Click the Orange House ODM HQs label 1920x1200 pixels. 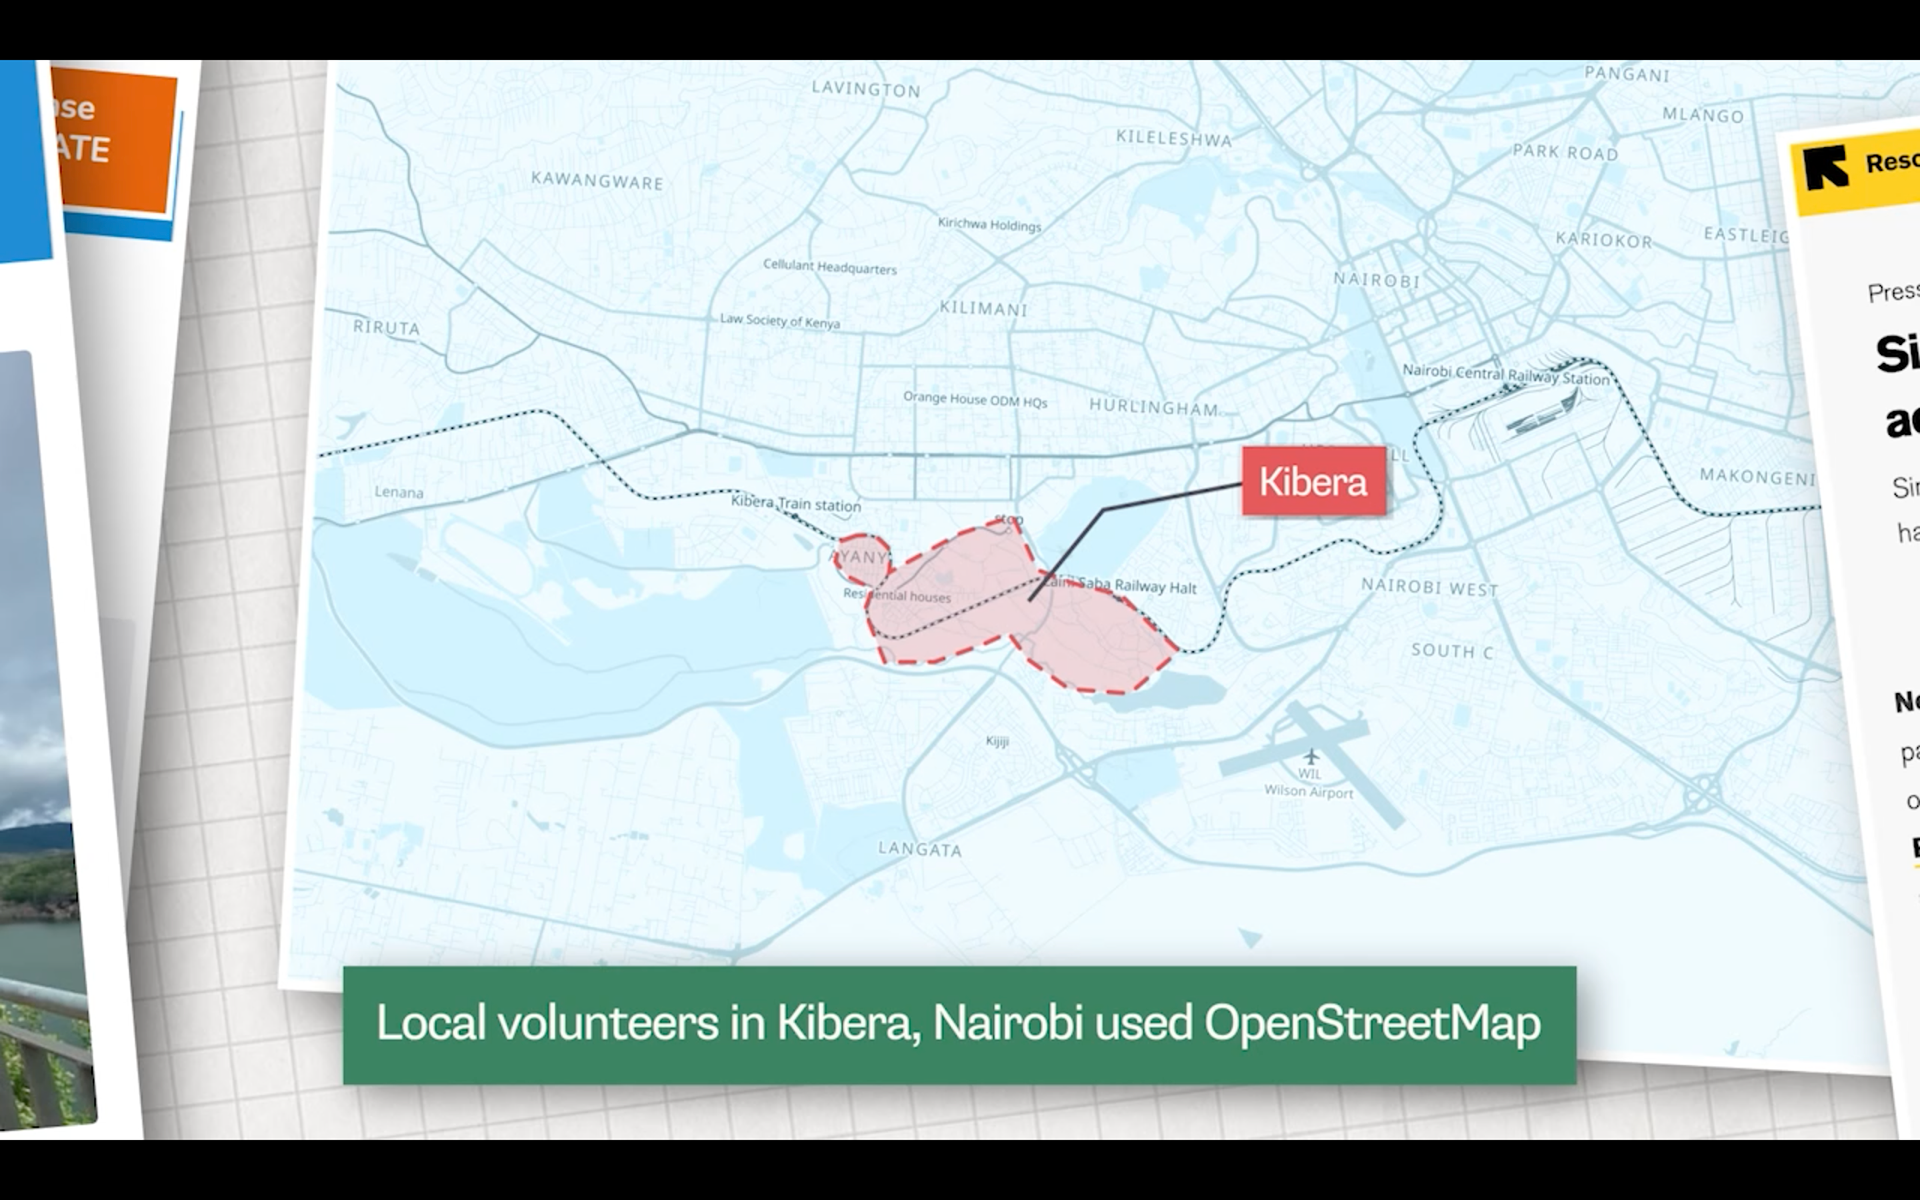coord(975,399)
